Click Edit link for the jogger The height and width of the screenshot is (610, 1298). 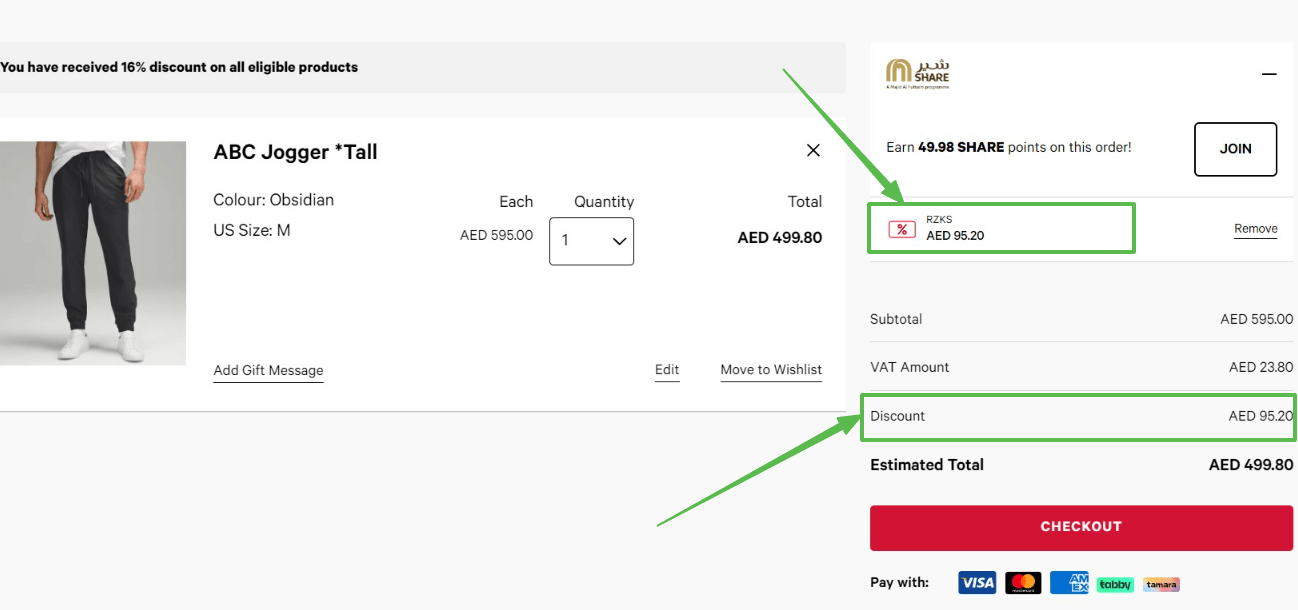667,369
